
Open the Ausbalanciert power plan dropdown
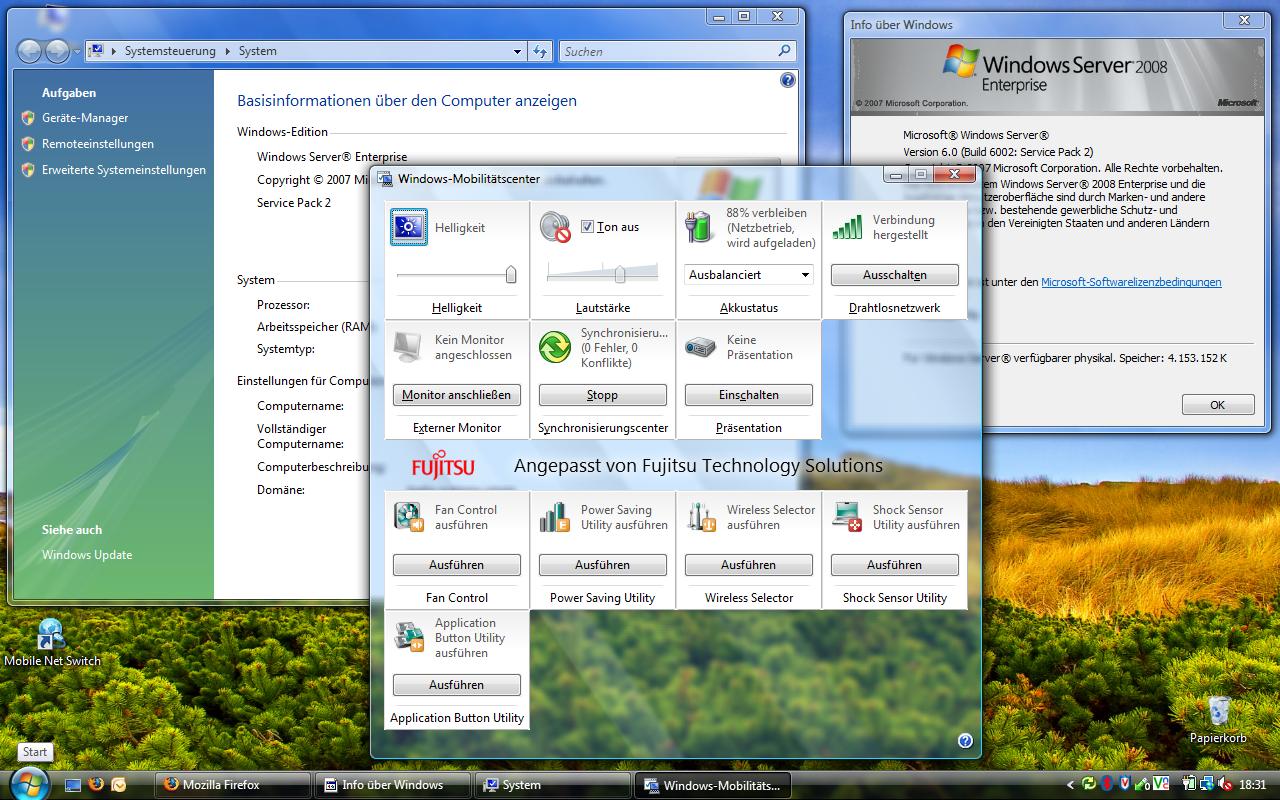(x=750, y=275)
